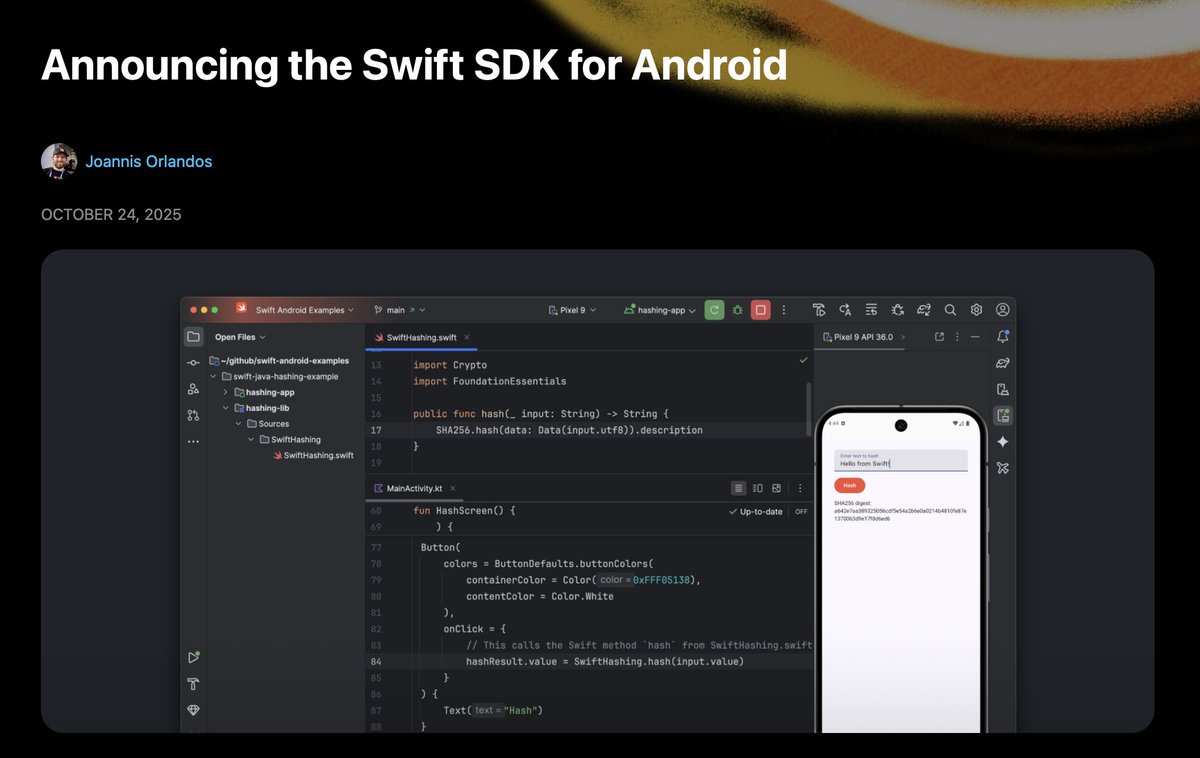Image resolution: width=1200 pixels, height=758 pixels.
Task: Click Joannis Orlandos avatar photo
Action: pyautogui.click(x=59, y=161)
